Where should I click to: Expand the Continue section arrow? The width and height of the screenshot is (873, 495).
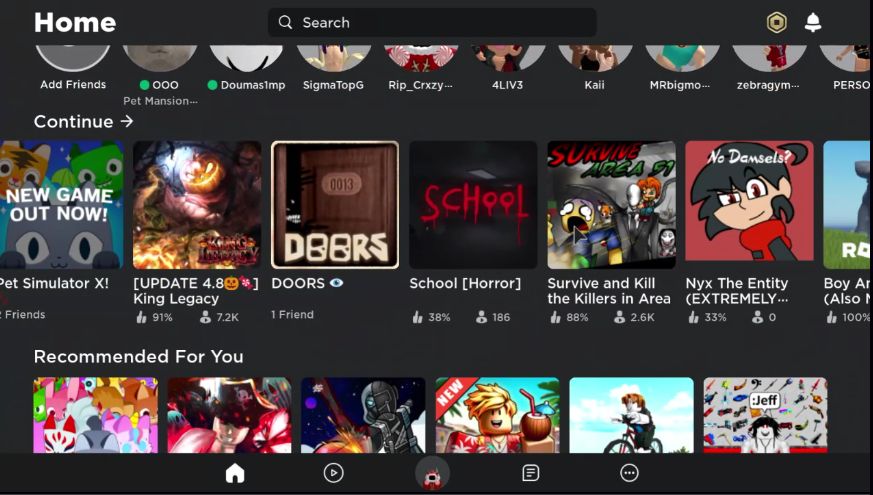[127, 121]
